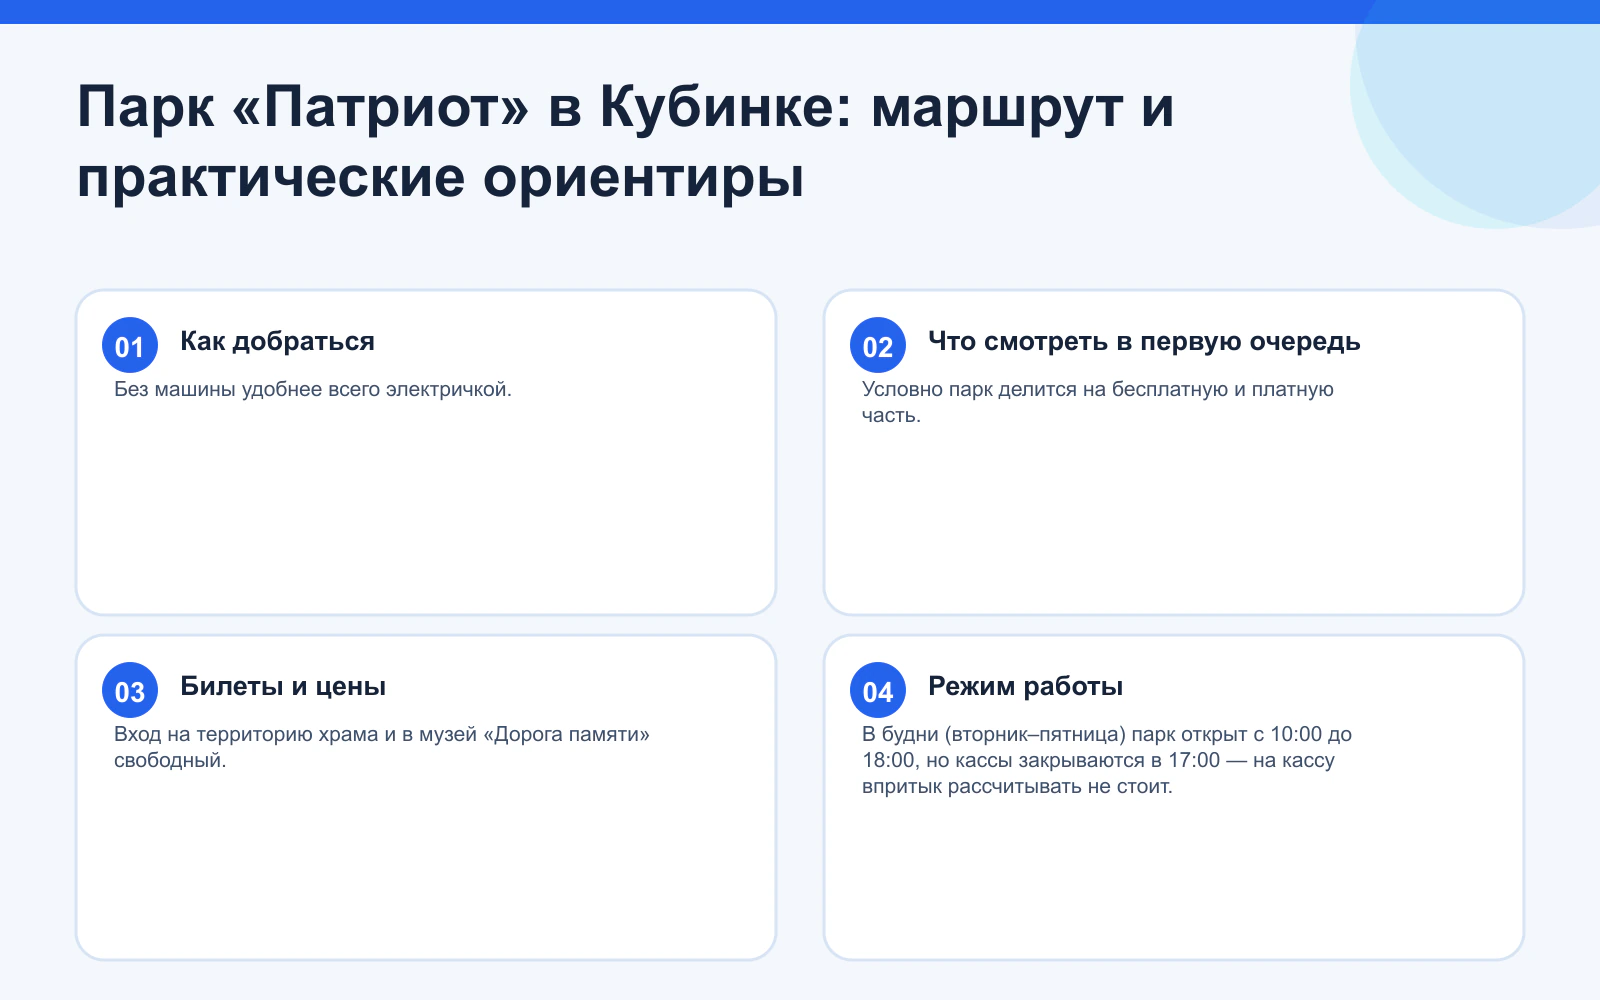This screenshot has height=1000, width=1600.
Task: Select the heading «Билеты и цены»
Action: (x=283, y=687)
